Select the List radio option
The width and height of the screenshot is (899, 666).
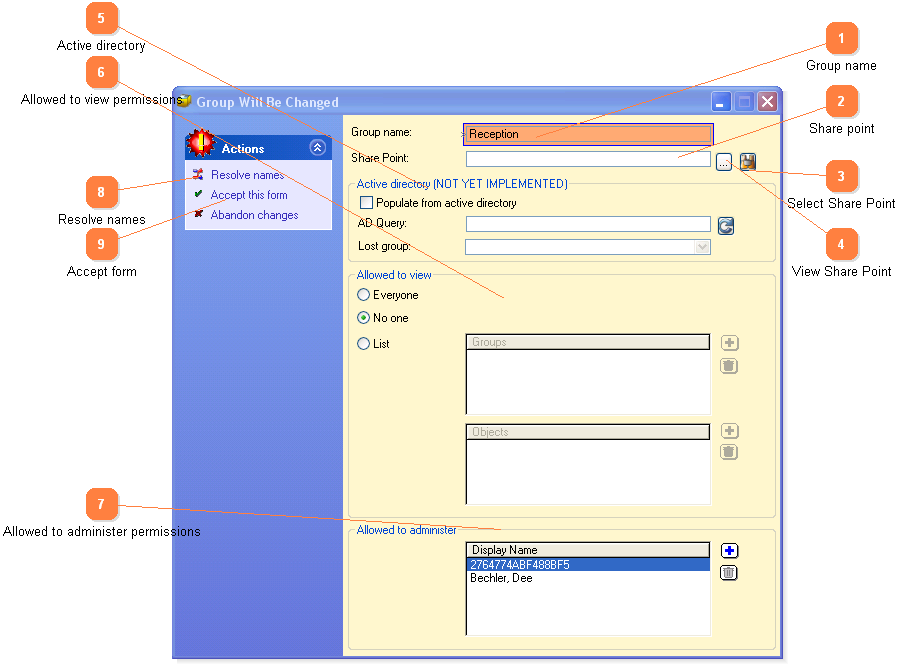tap(363, 343)
